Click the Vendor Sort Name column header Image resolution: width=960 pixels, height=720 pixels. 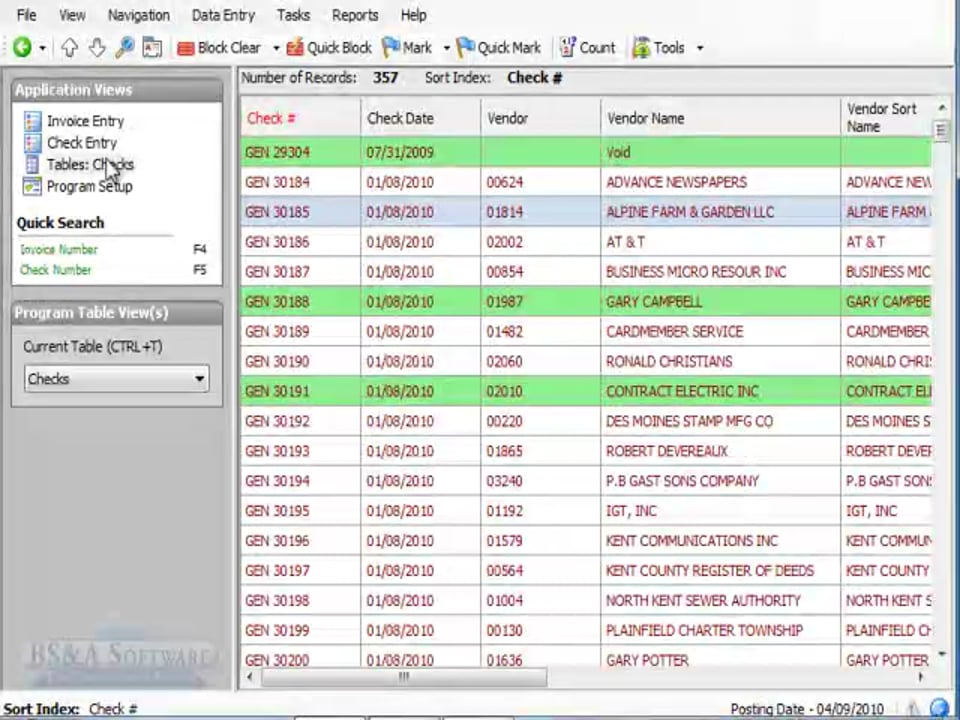tap(887, 118)
